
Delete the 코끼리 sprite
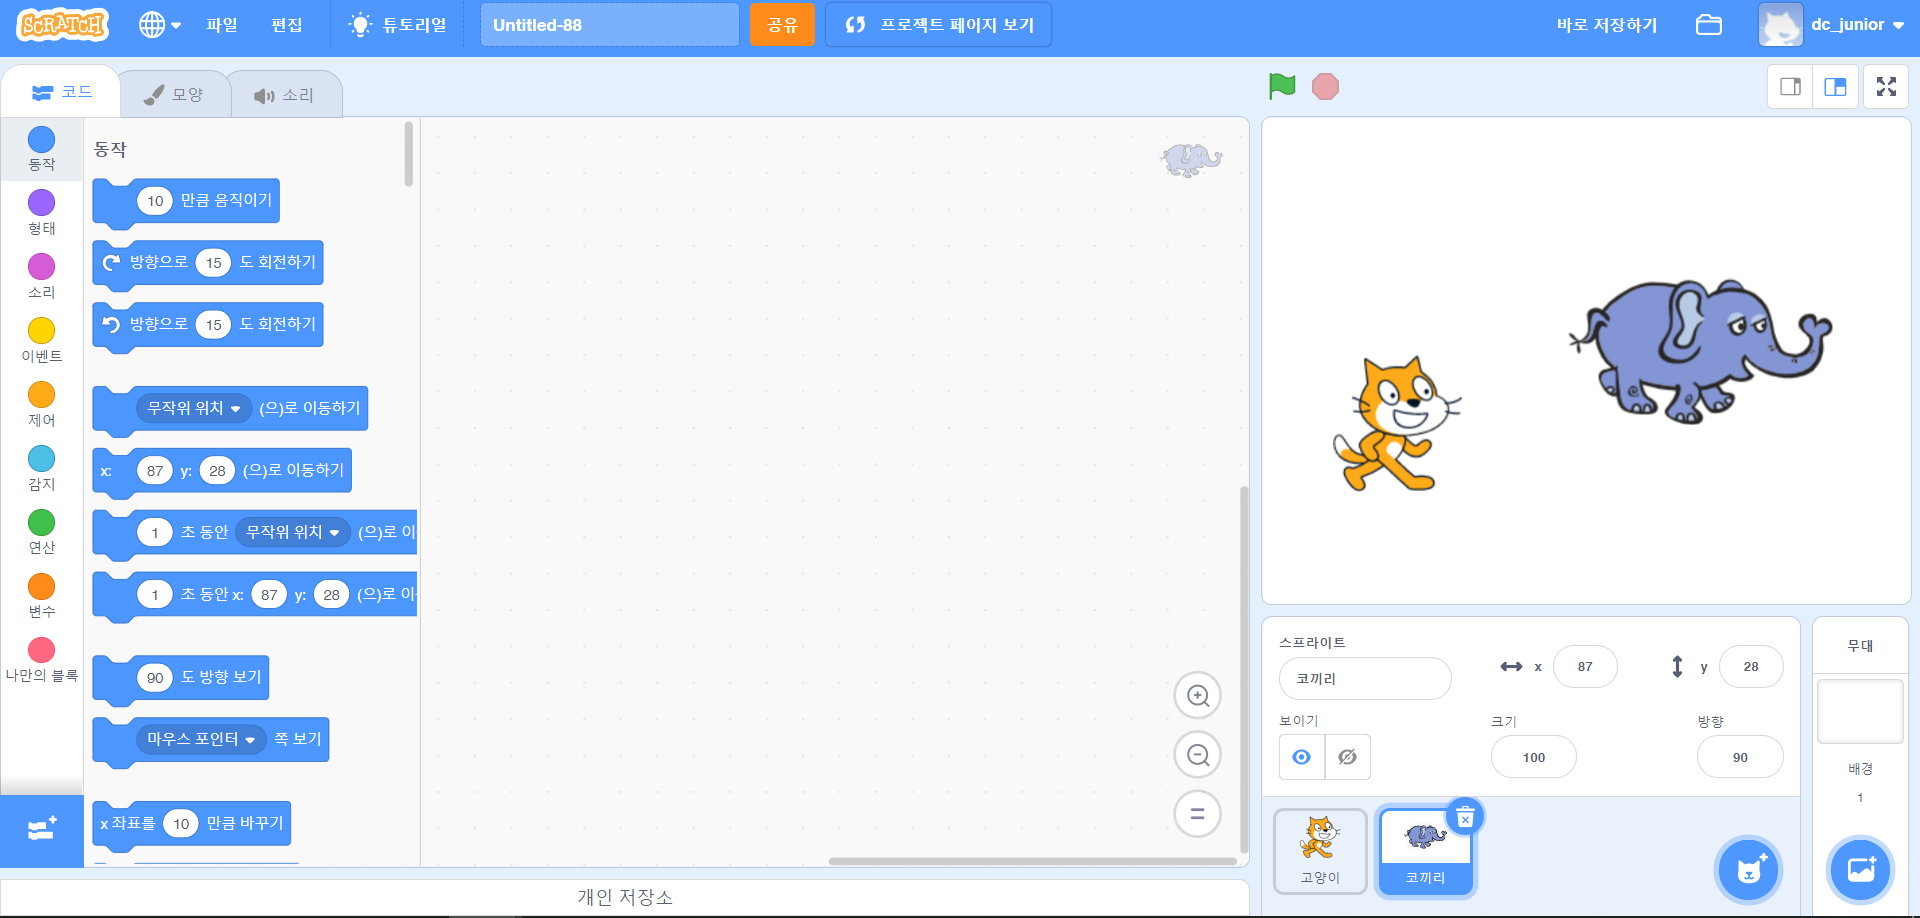[1465, 818]
